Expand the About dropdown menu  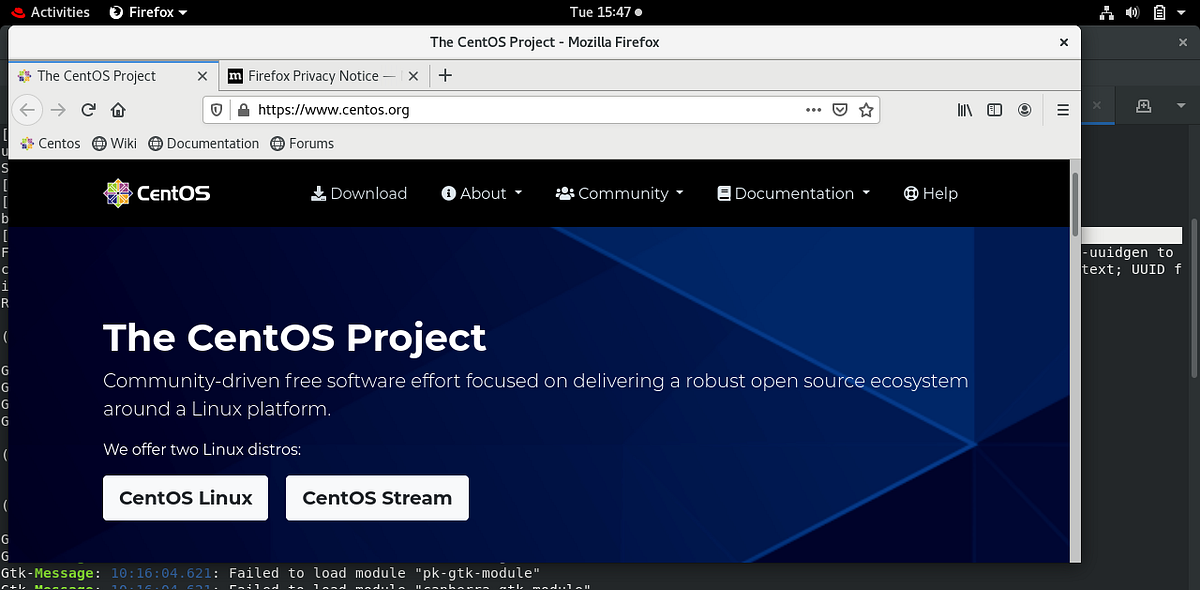[482, 193]
